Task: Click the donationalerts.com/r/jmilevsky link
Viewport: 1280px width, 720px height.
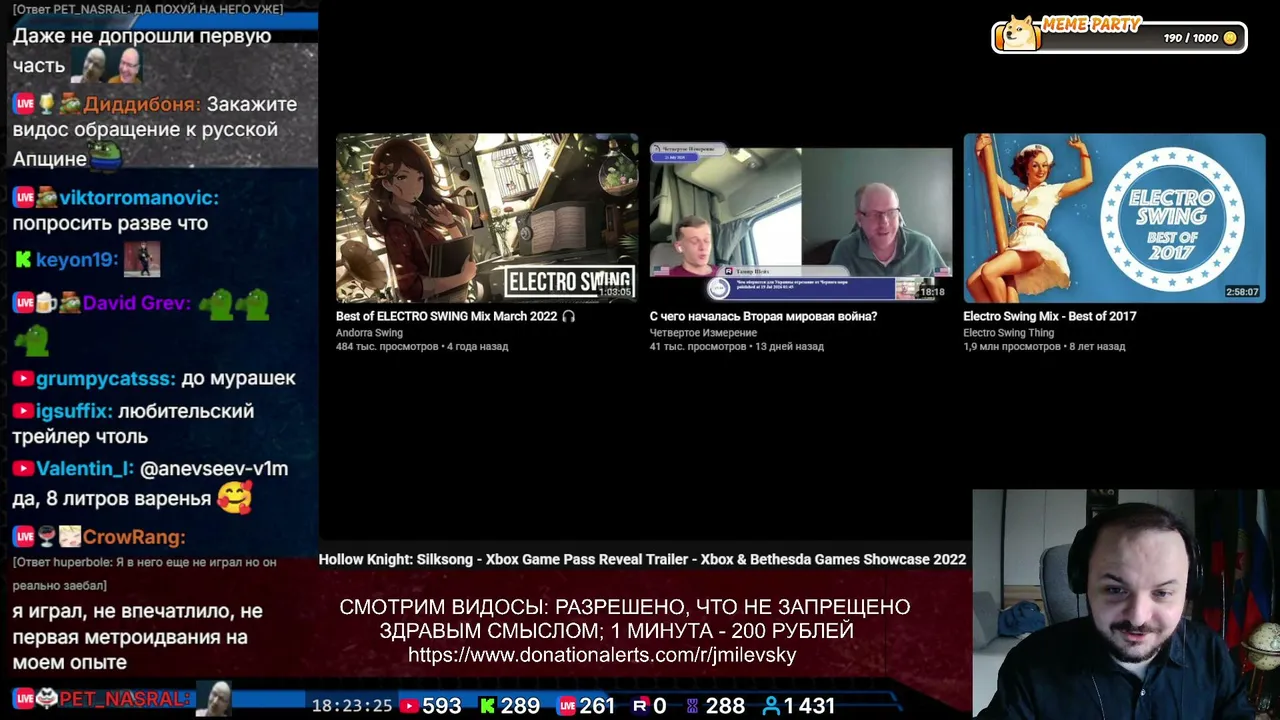Action: pos(602,655)
